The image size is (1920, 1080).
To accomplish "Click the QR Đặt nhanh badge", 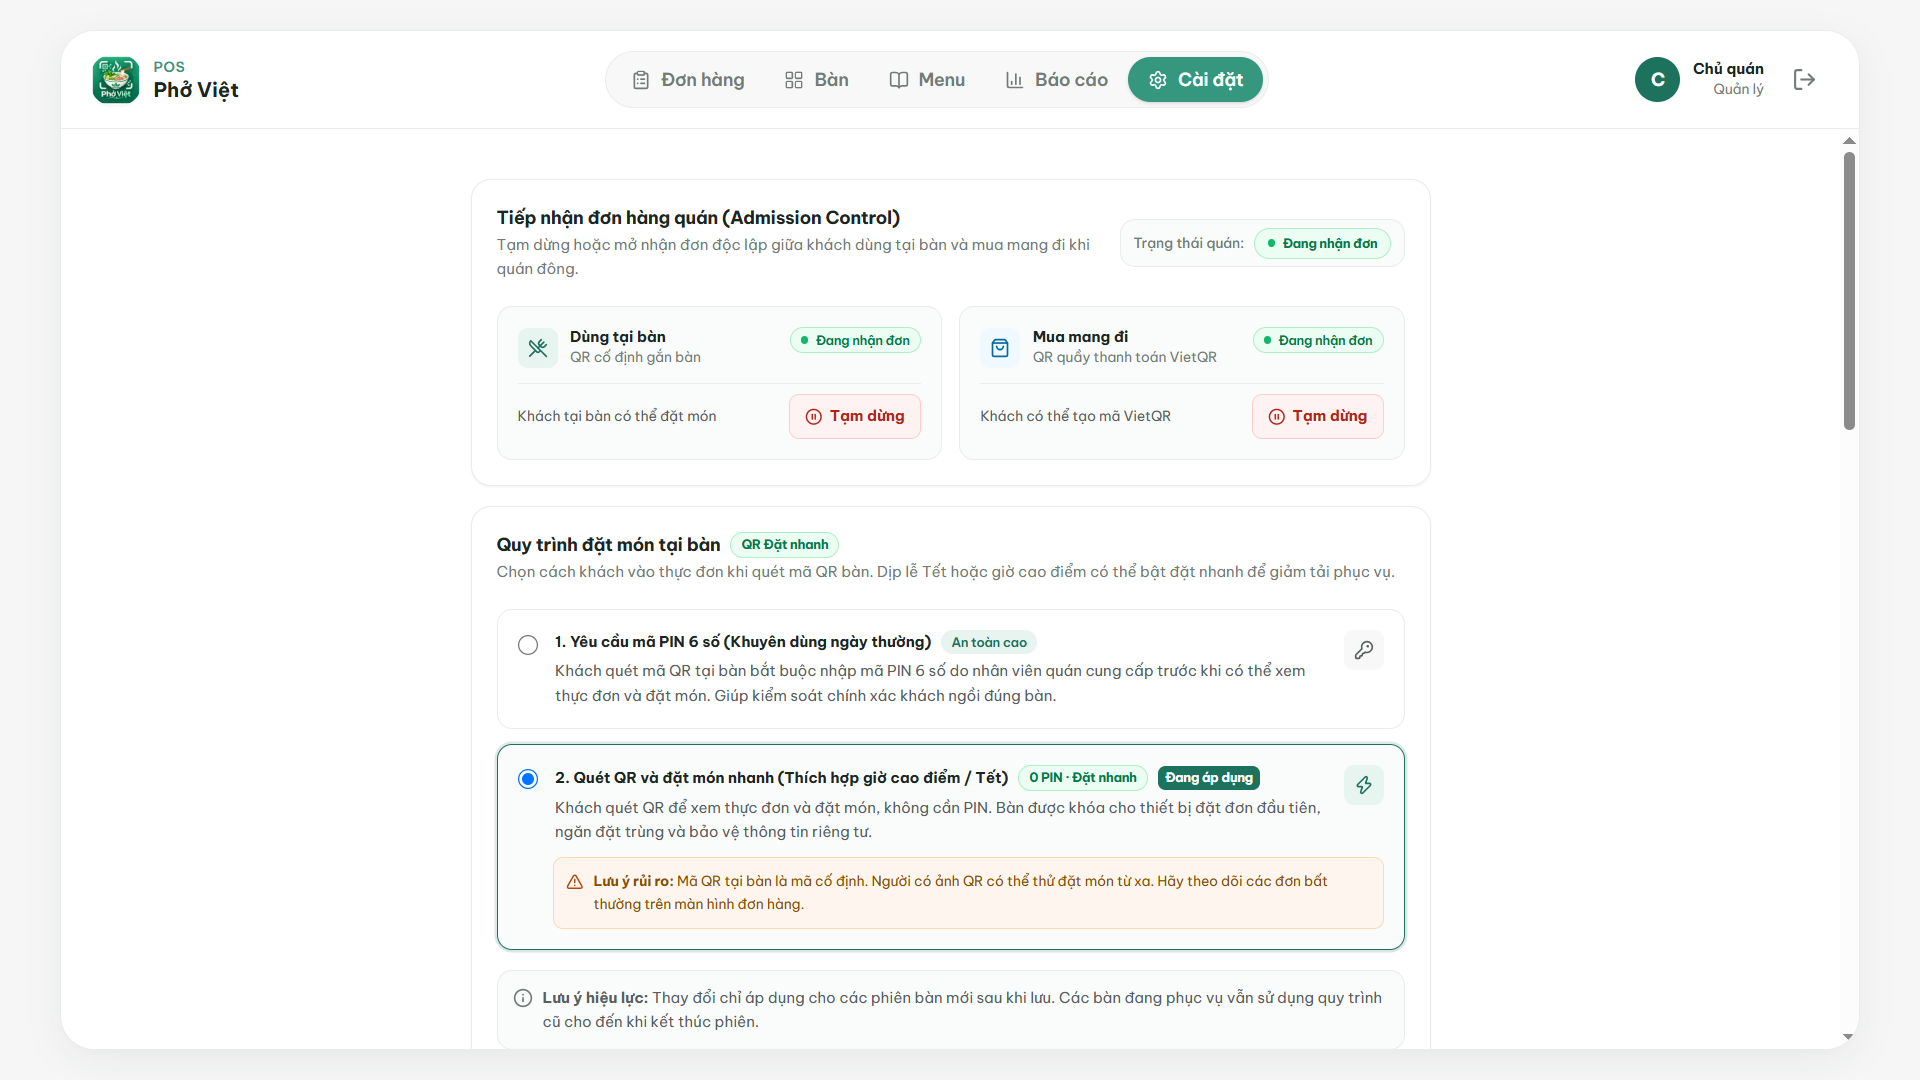I will 785,545.
